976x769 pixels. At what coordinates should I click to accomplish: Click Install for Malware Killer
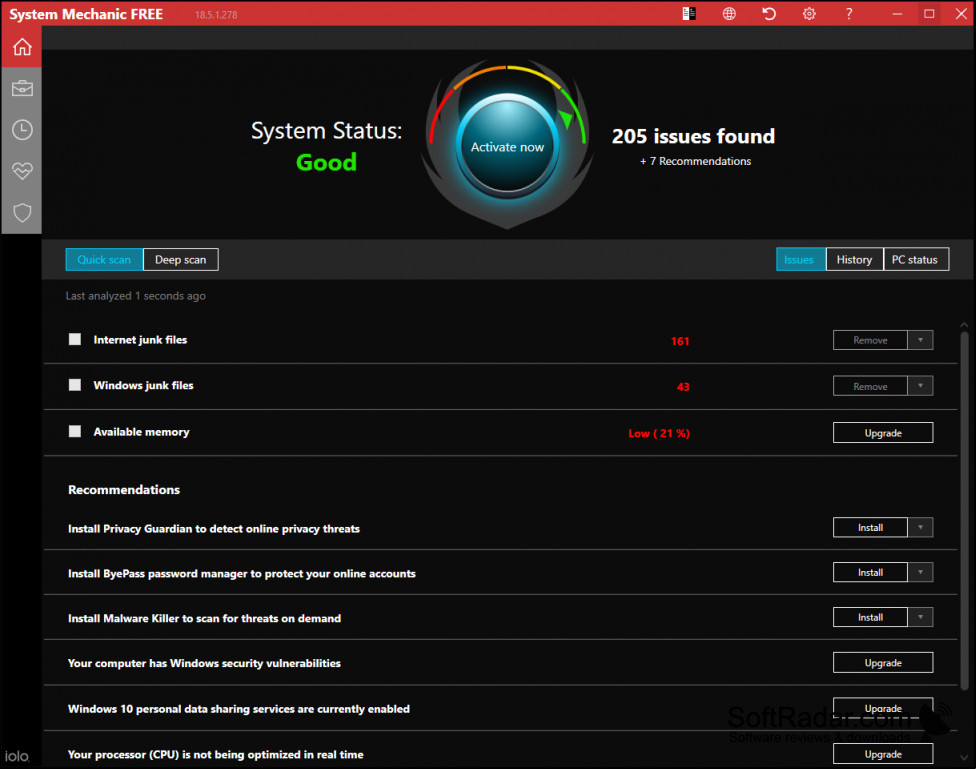pyautogui.click(x=870, y=617)
